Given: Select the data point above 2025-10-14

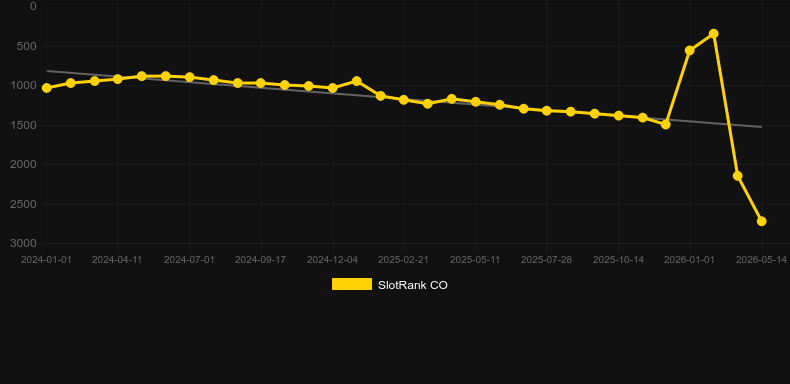Looking at the screenshot, I should click(619, 115).
